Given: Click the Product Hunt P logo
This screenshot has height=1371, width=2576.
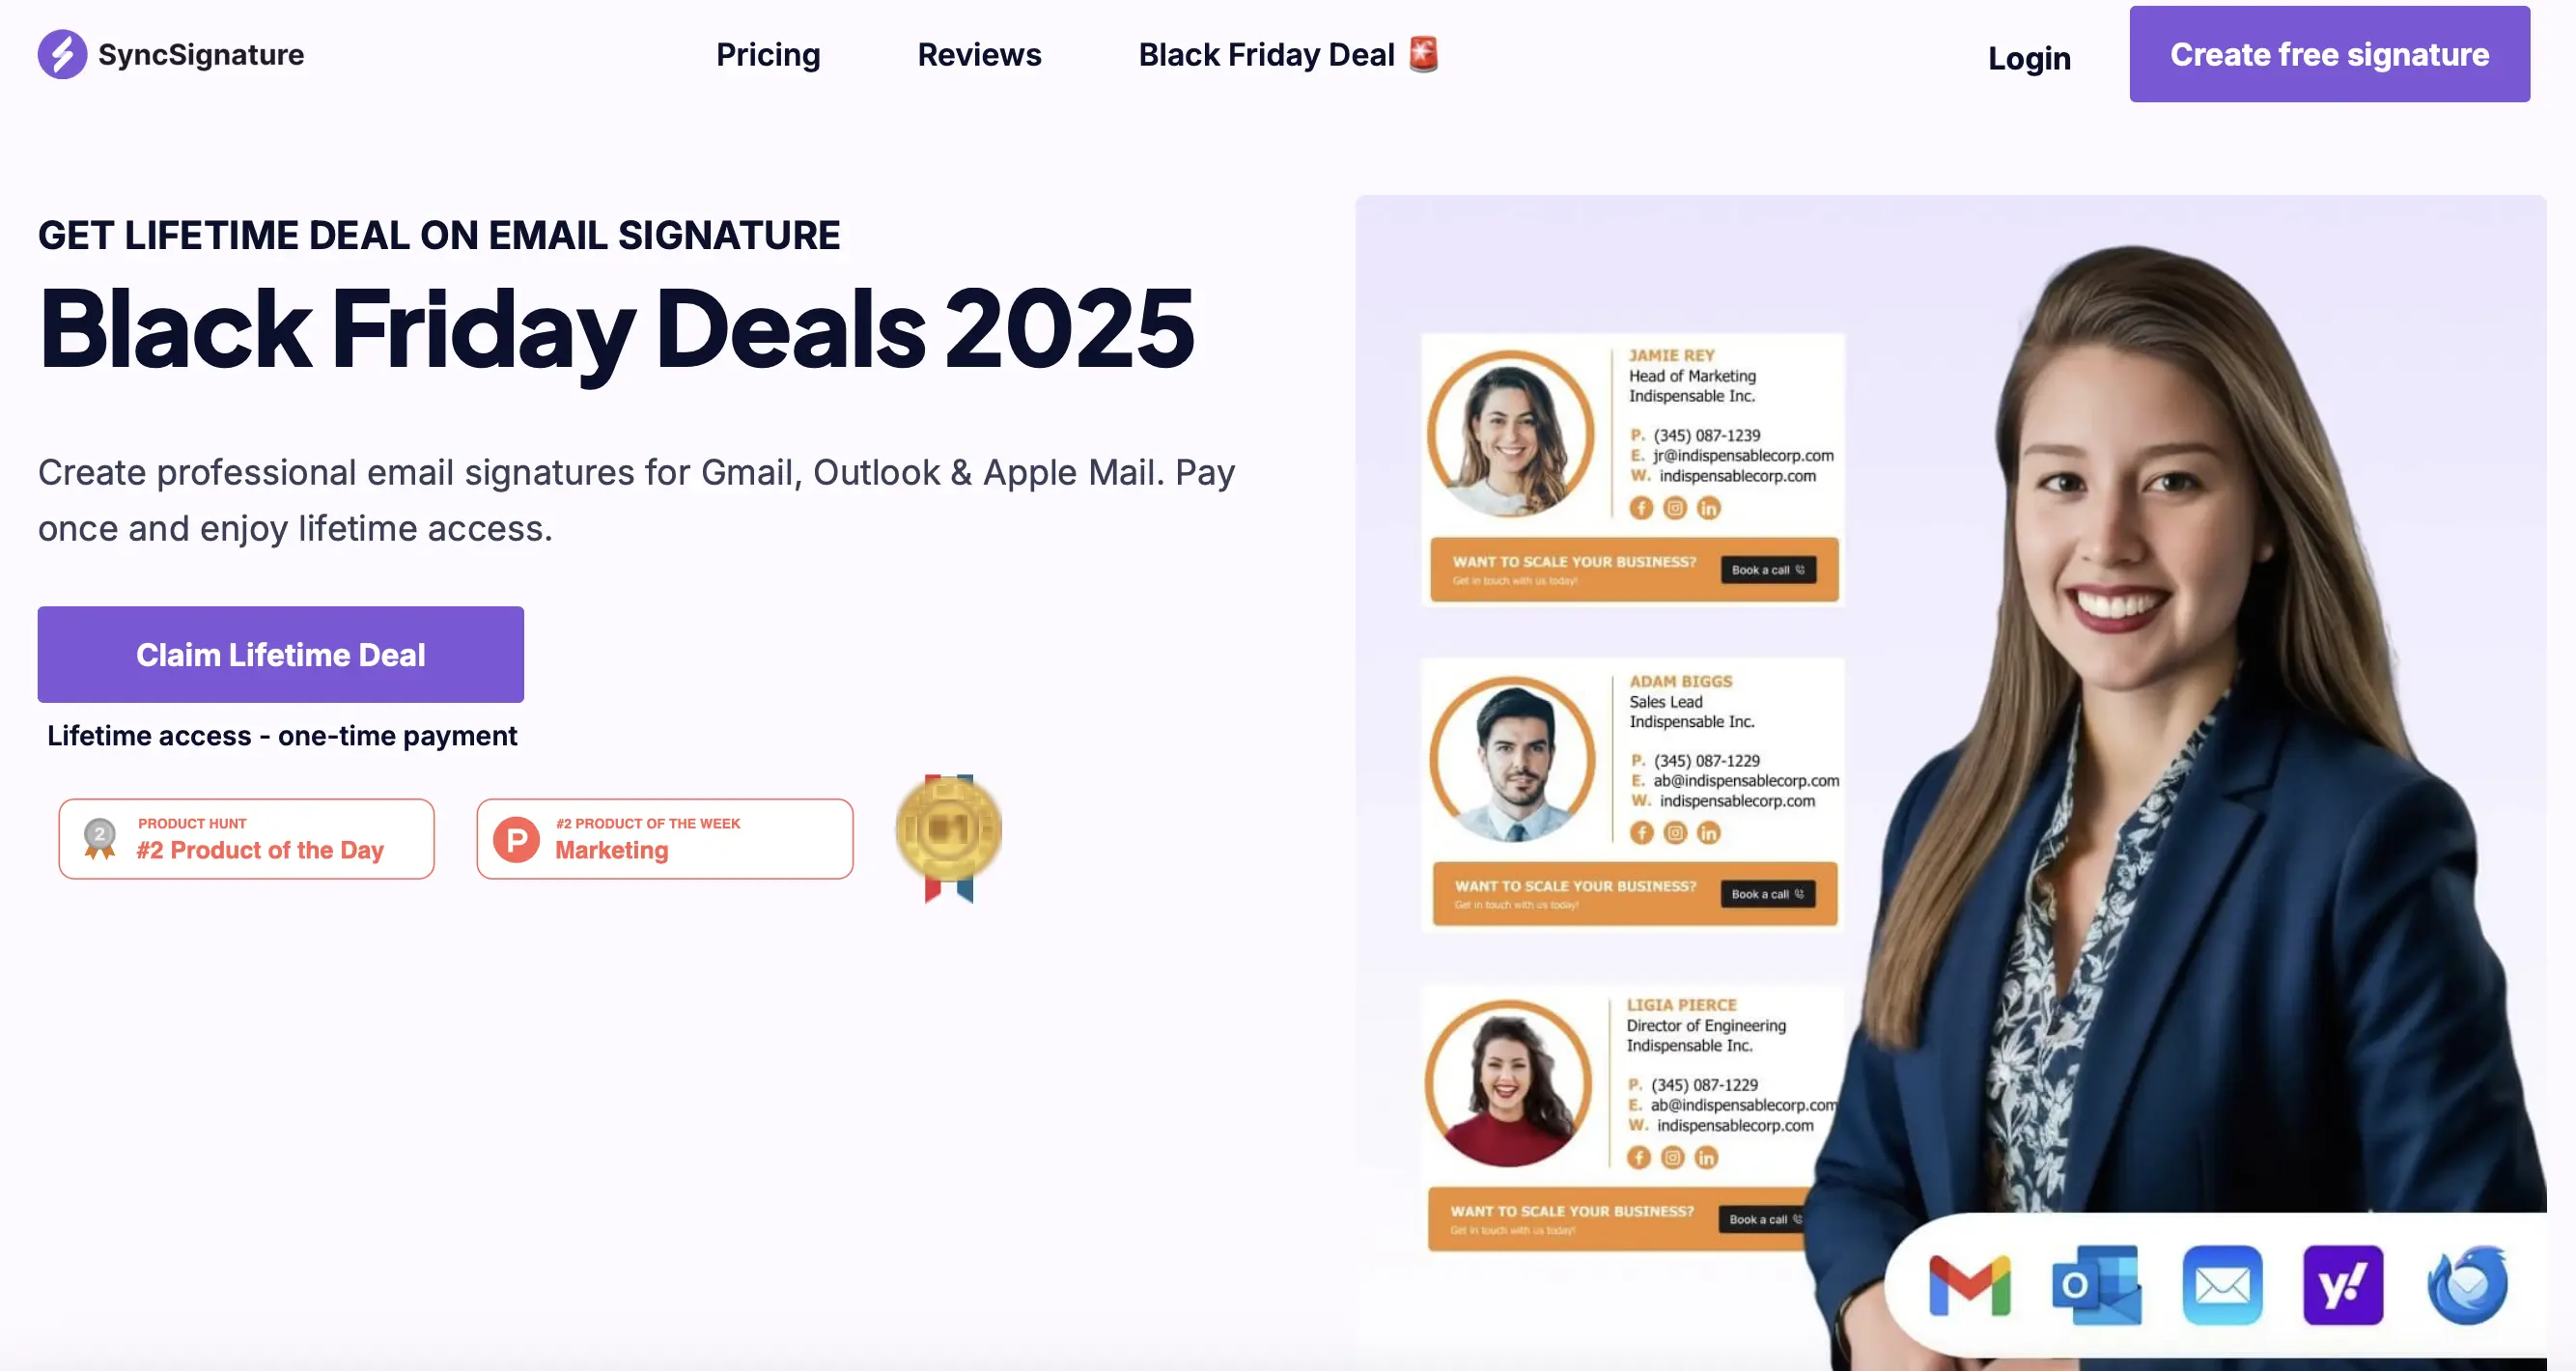Looking at the screenshot, I should (x=517, y=839).
